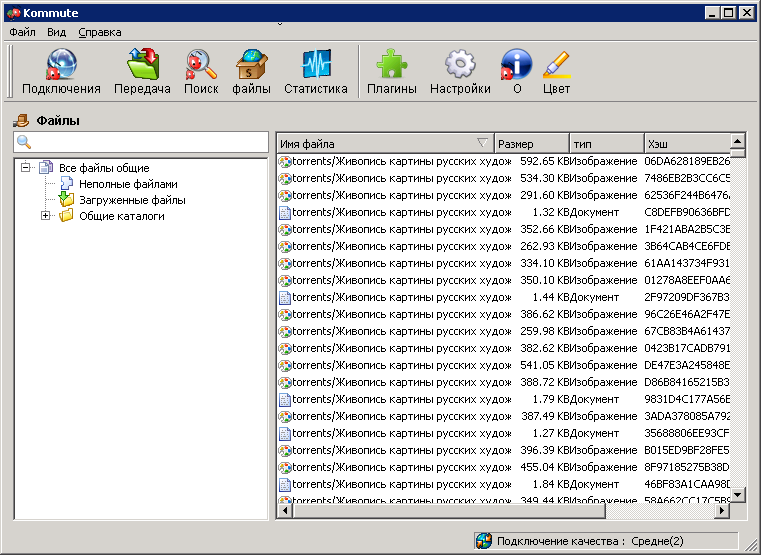Select the file row sized 387.49 KB
The width and height of the screenshot is (761, 555).
point(504,416)
